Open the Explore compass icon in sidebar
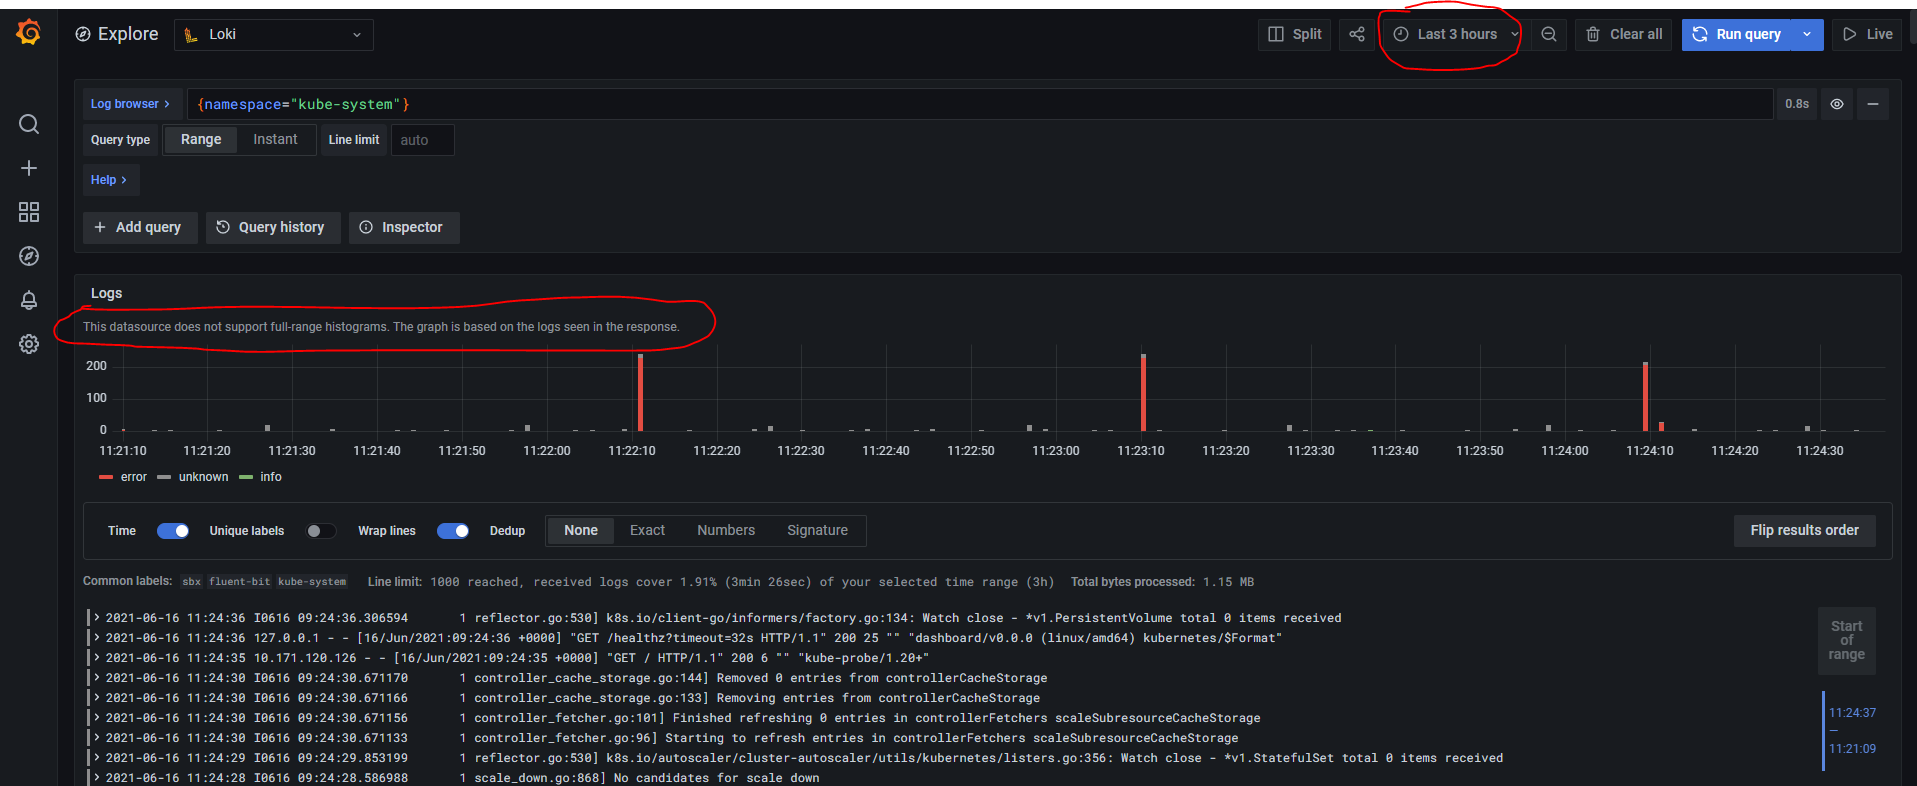 29,256
